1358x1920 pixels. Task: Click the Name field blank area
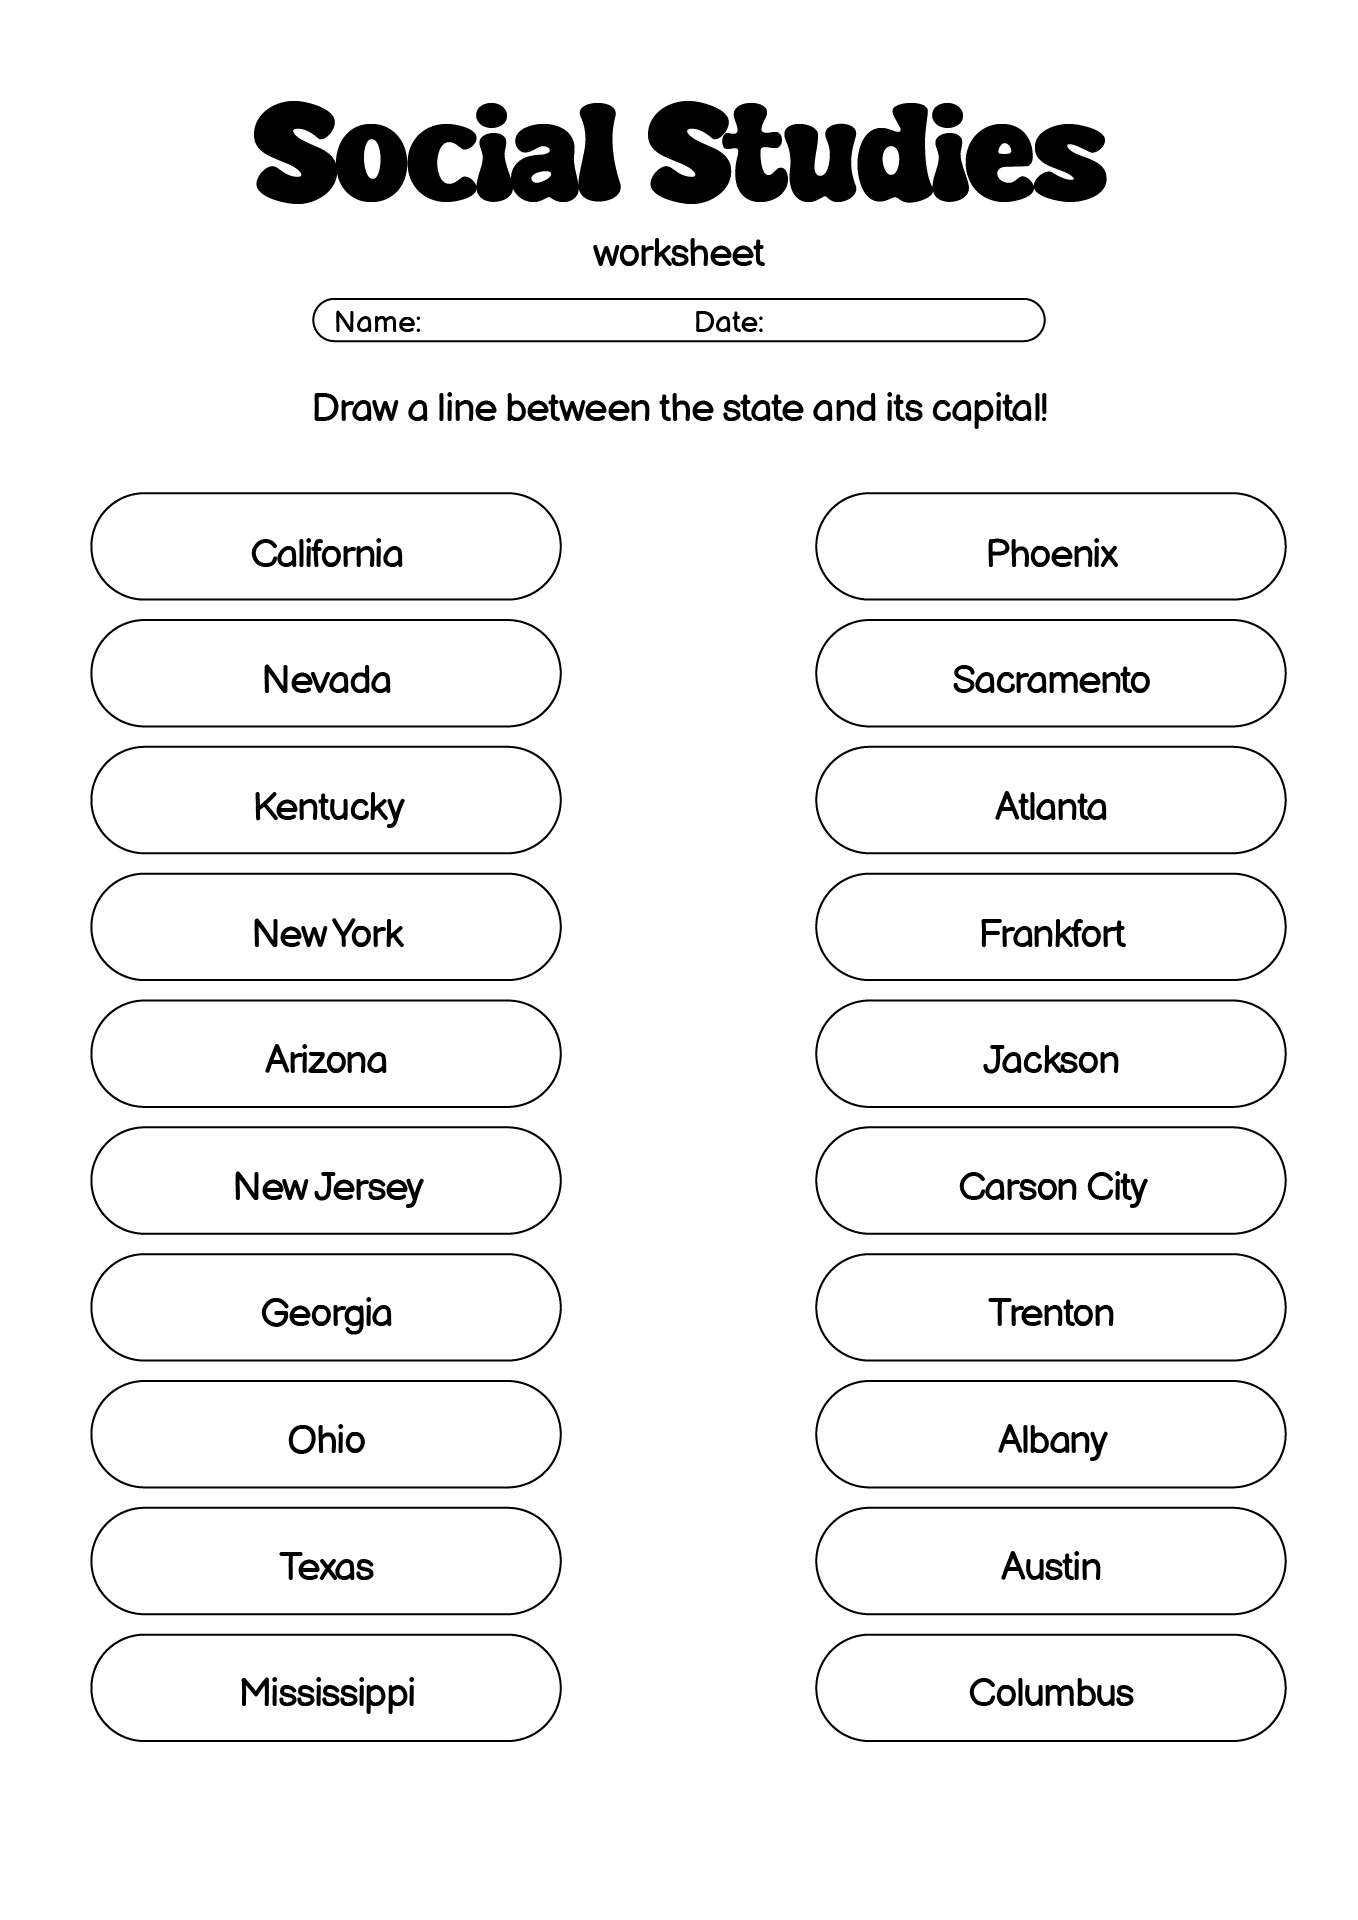click(x=550, y=321)
